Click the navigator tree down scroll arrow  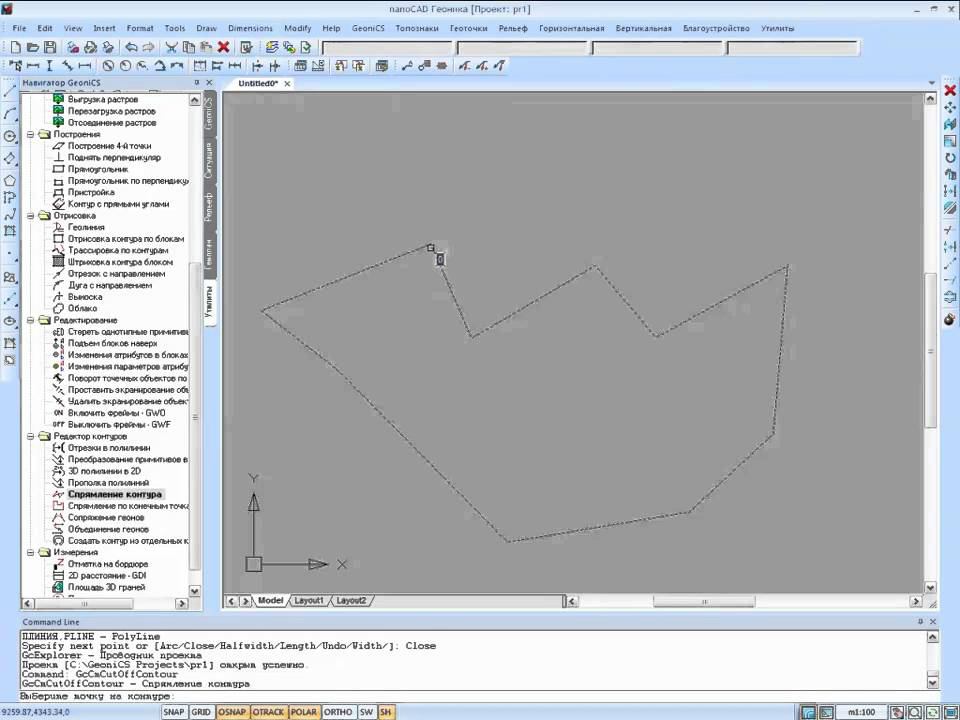tap(195, 591)
